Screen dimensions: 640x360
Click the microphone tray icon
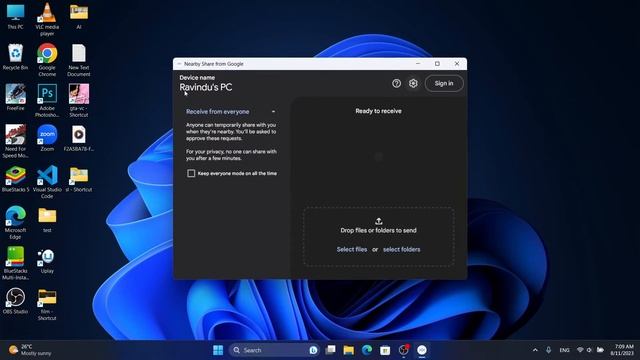pyautogui.click(x=549, y=350)
